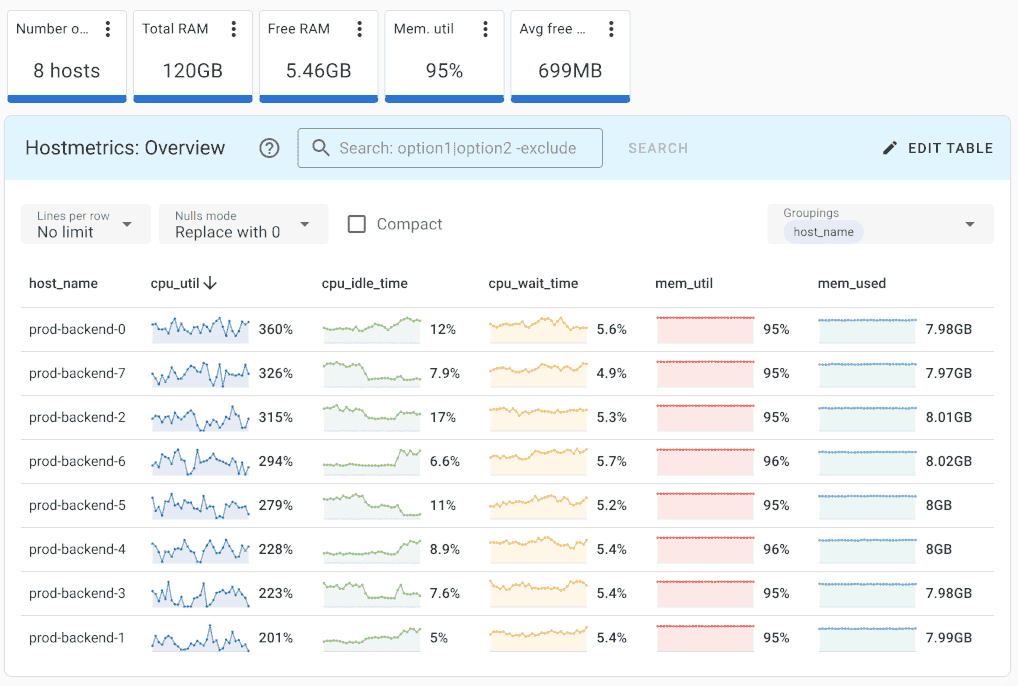Click the Edit Table button
Screen dimensions: 1018x686
(937, 148)
